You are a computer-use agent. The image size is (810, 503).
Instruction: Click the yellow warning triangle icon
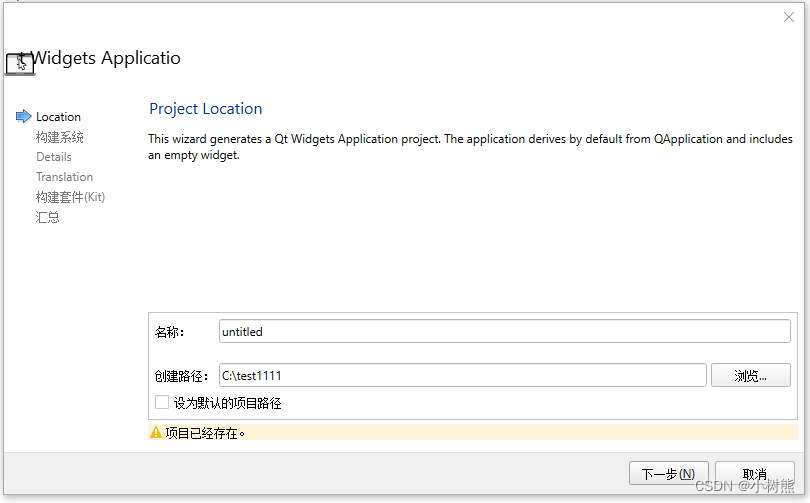(155, 432)
